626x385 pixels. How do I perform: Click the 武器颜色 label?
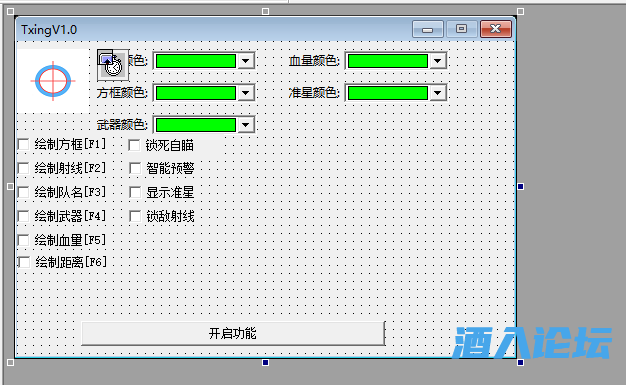(x=122, y=125)
